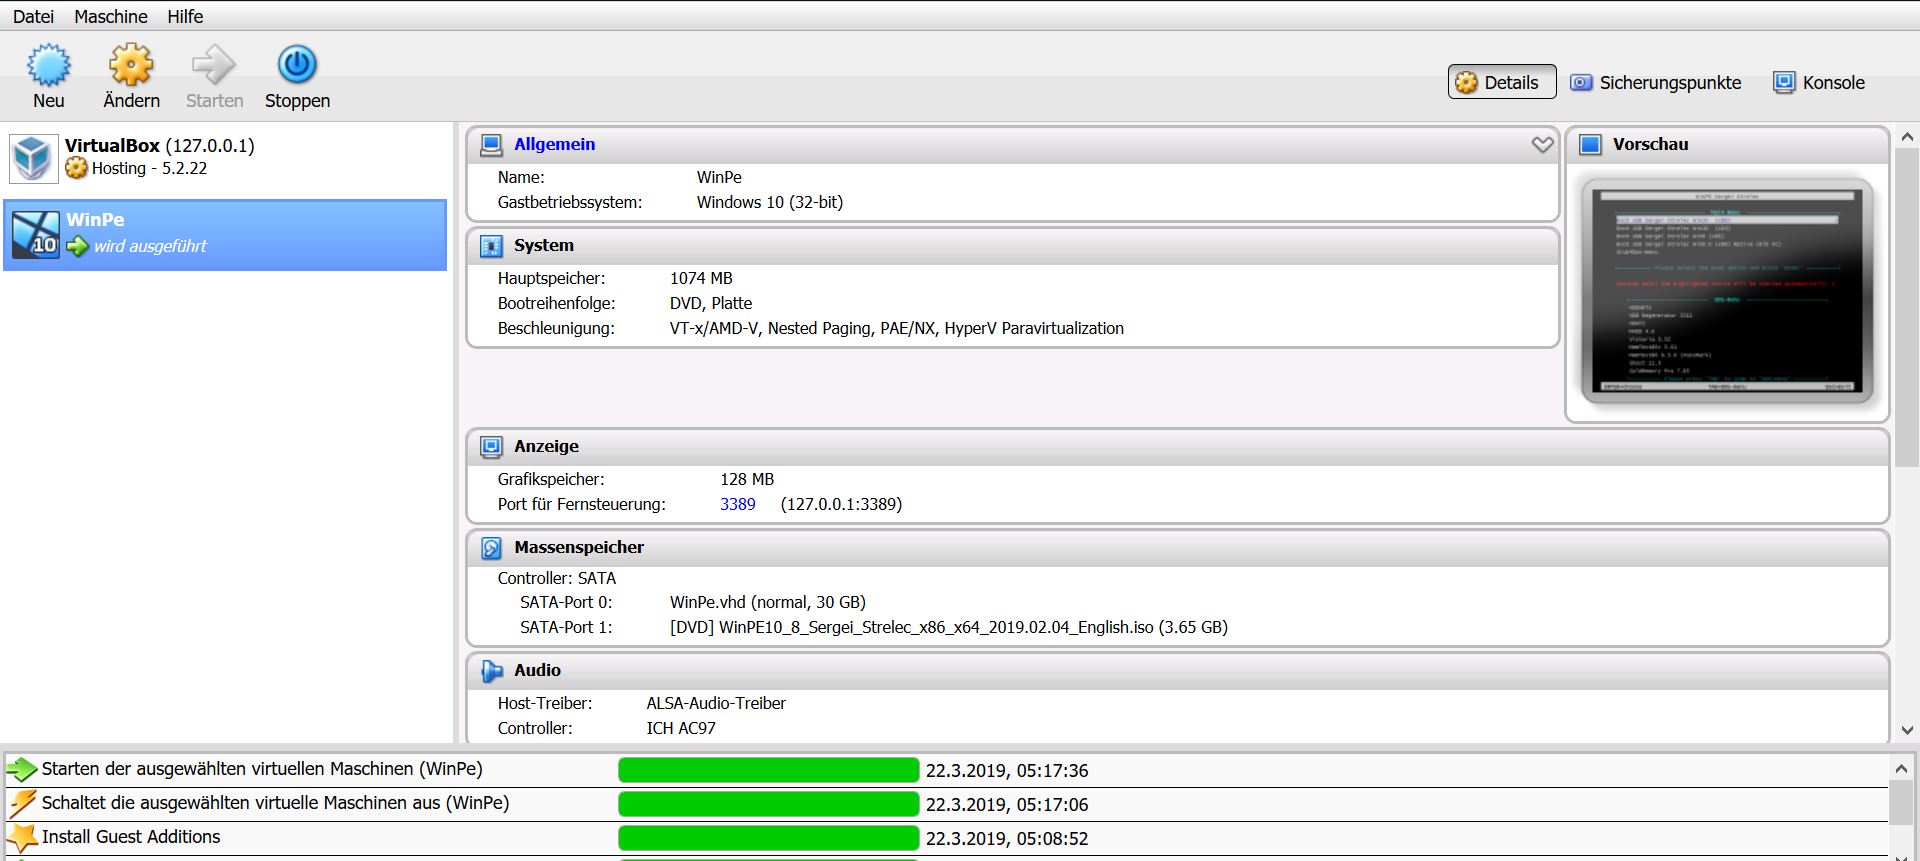Click the ICH AC97 controller value
The width and height of the screenshot is (1920, 861).
[x=681, y=728]
